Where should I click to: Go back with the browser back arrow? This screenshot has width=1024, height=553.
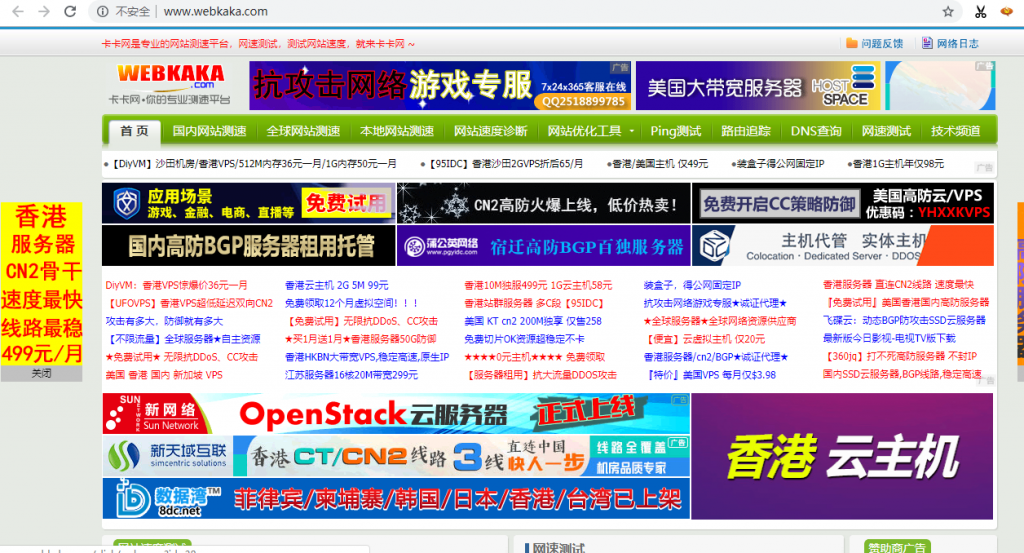[18, 11]
